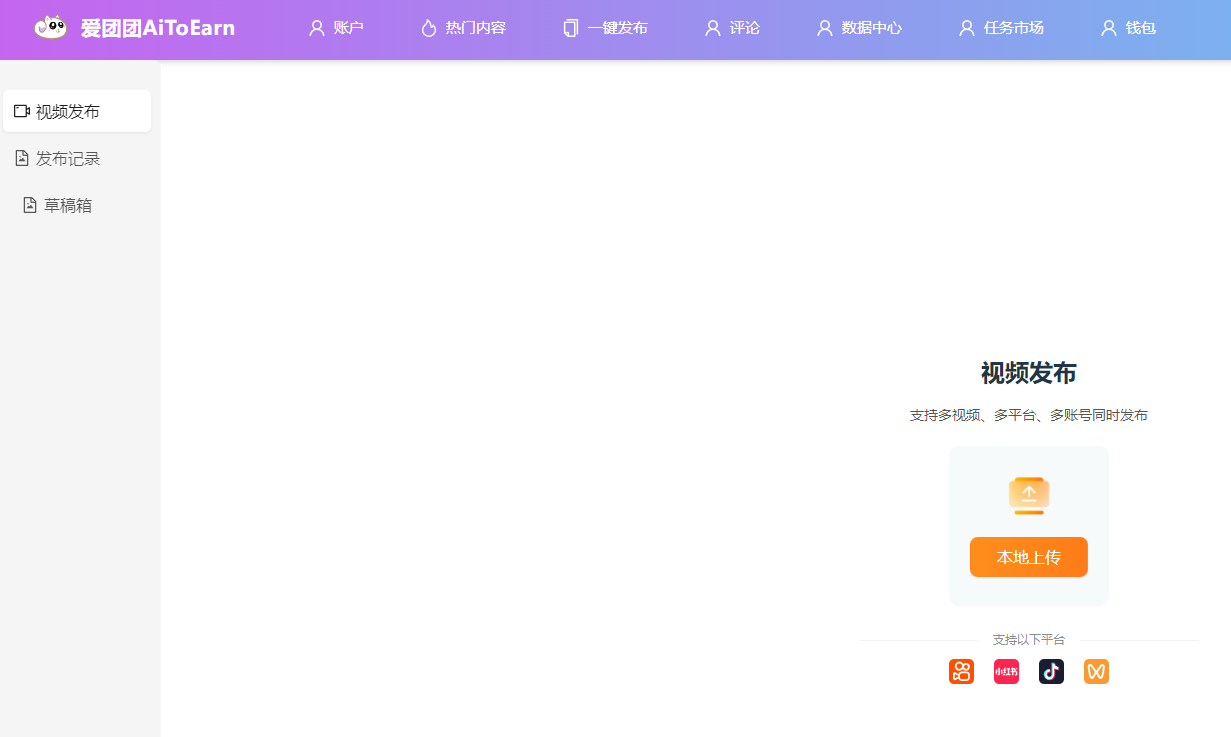This screenshot has width=1231, height=737.
Task: Click the flame icon beside 热门内容
Action: click(x=429, y=28)
